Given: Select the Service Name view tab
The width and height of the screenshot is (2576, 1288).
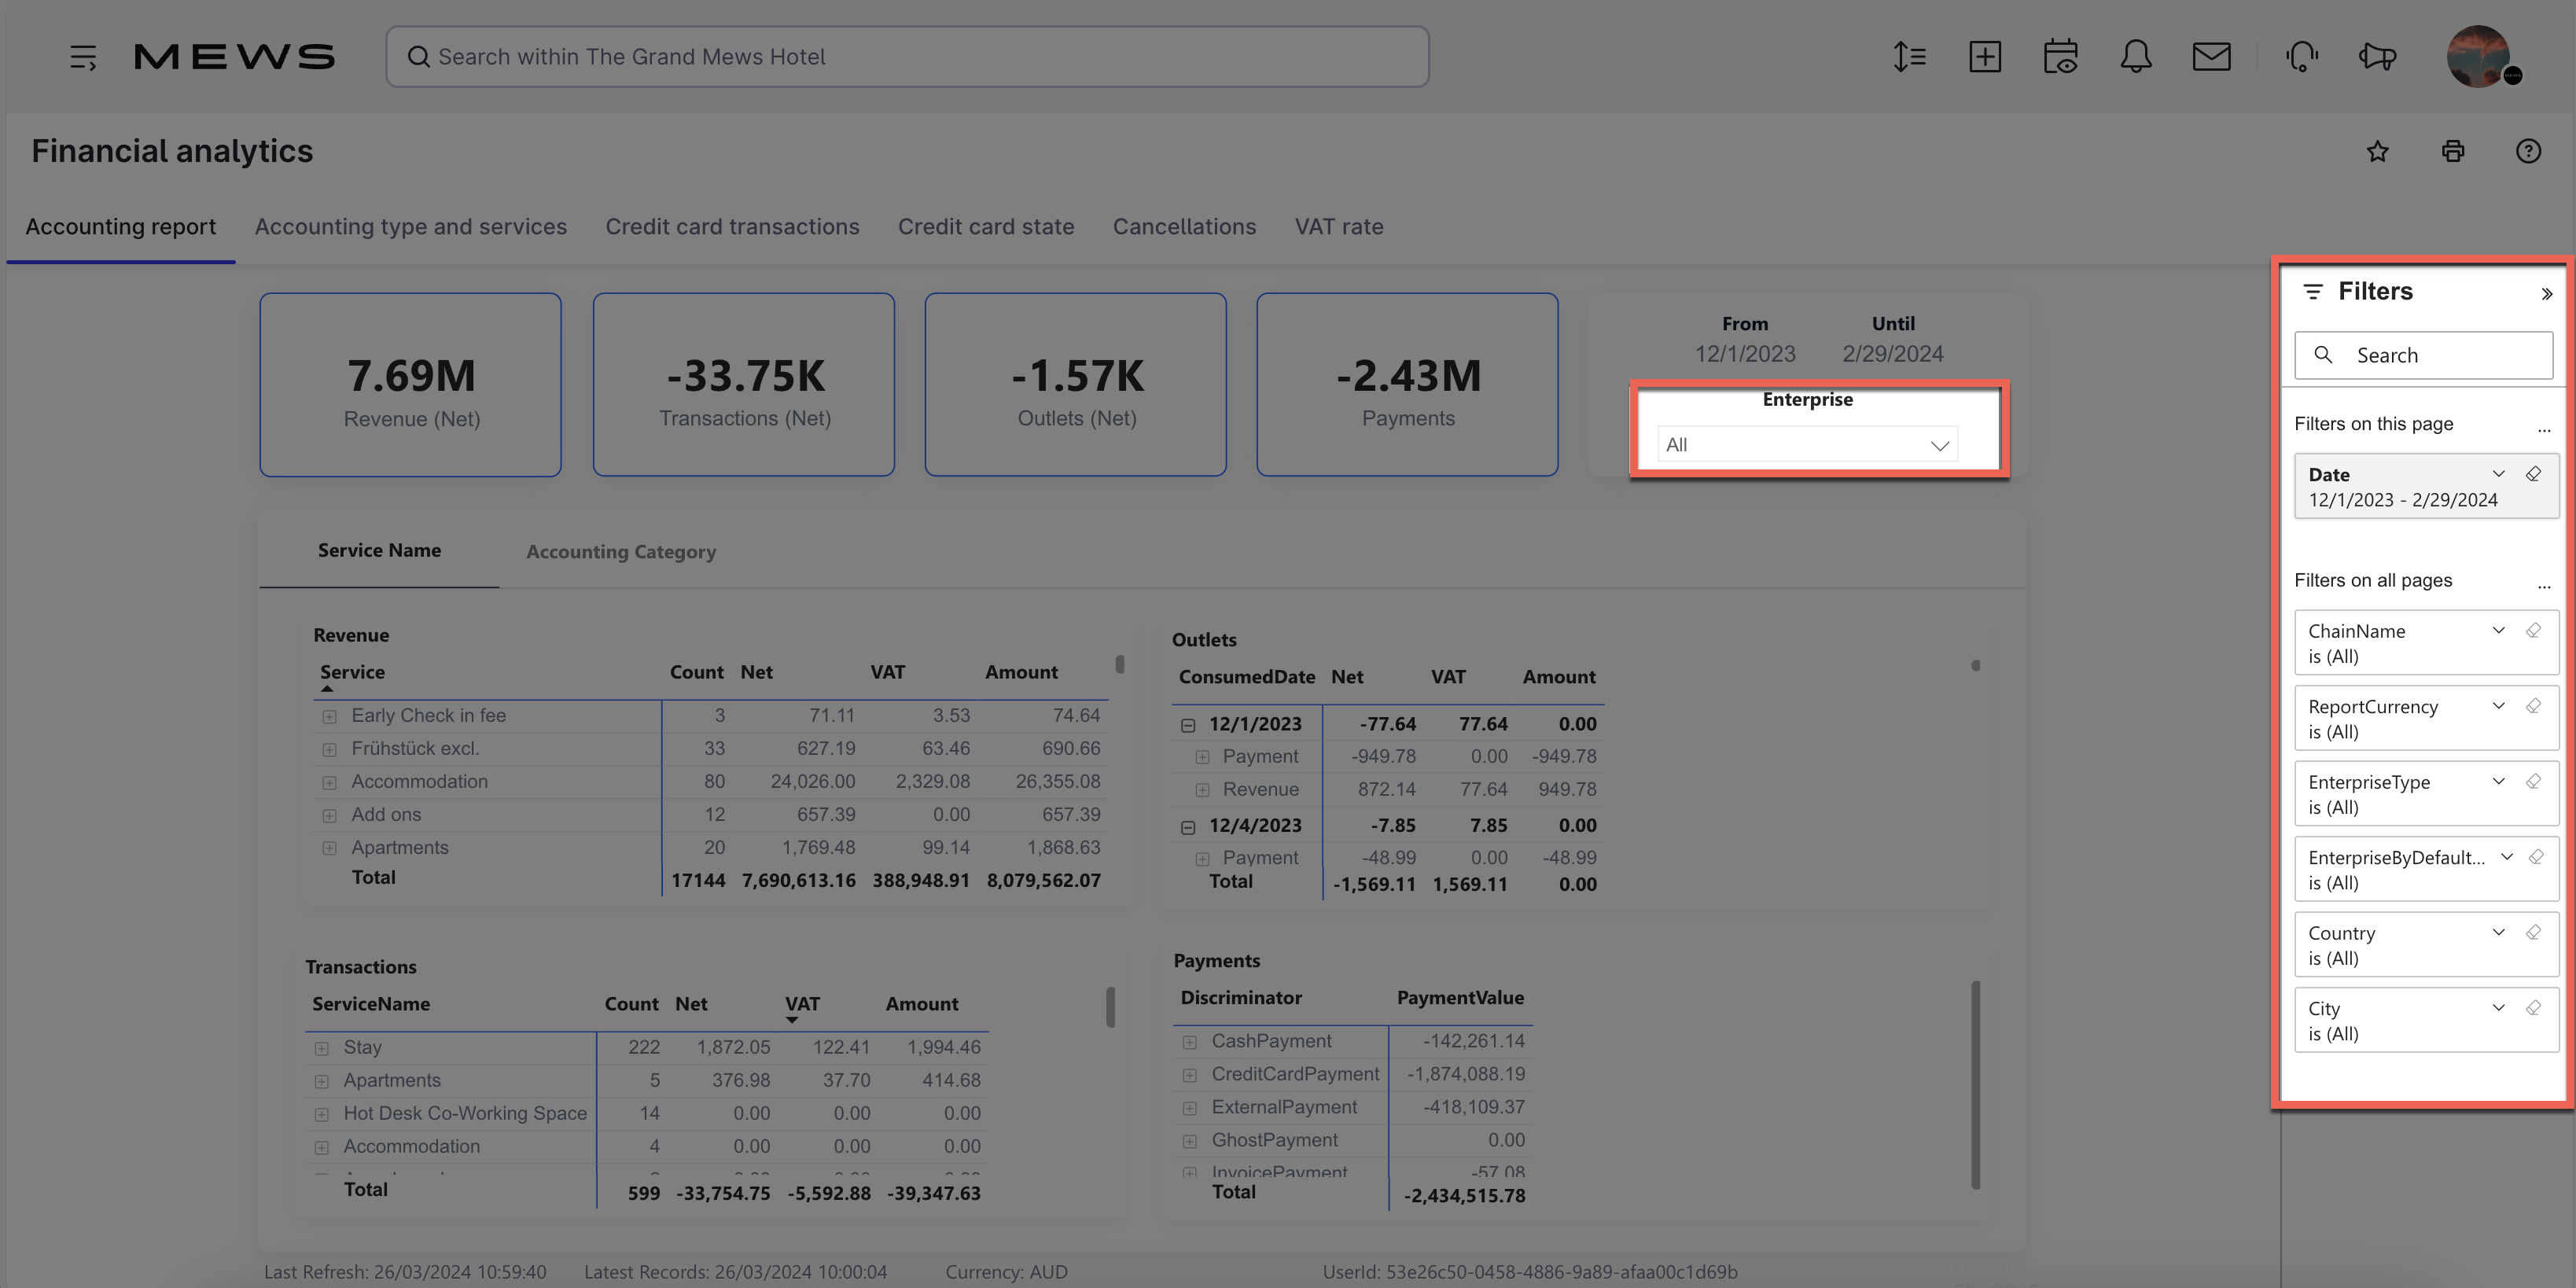Looking at the screenshot, I should [x=379, y=550].
